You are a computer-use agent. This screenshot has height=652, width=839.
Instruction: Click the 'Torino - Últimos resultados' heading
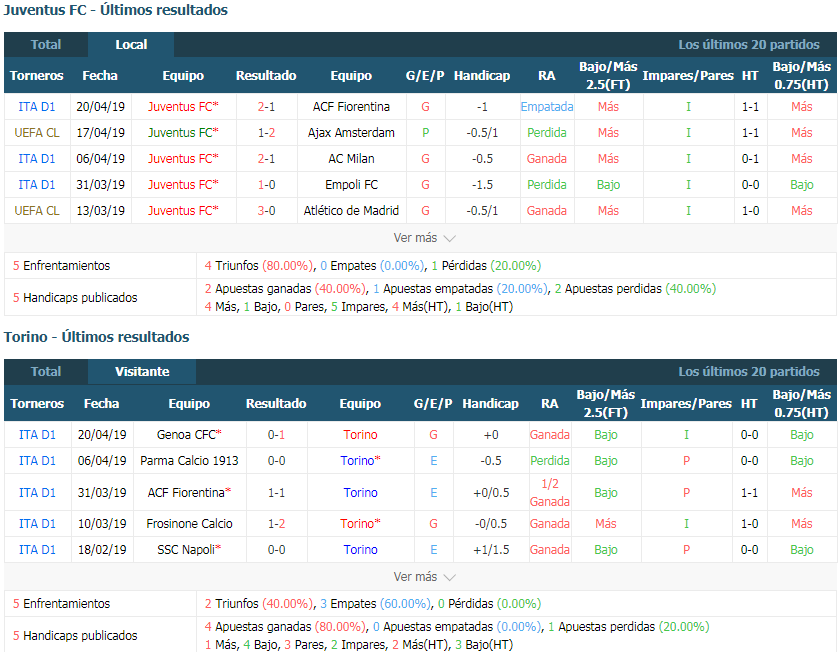point(97,337)
